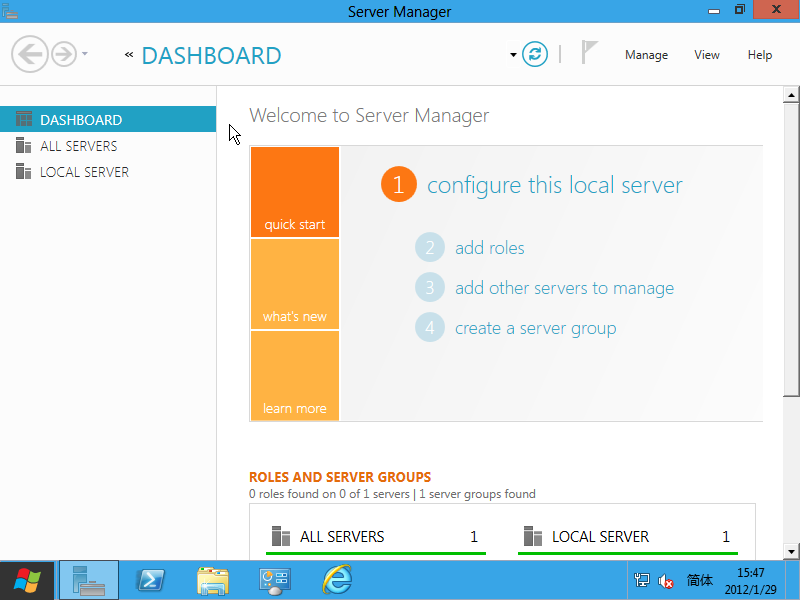Screen dimensions: 800x600
Task: Open dropdown arrow left of Refresh
Action: [513, 55]
